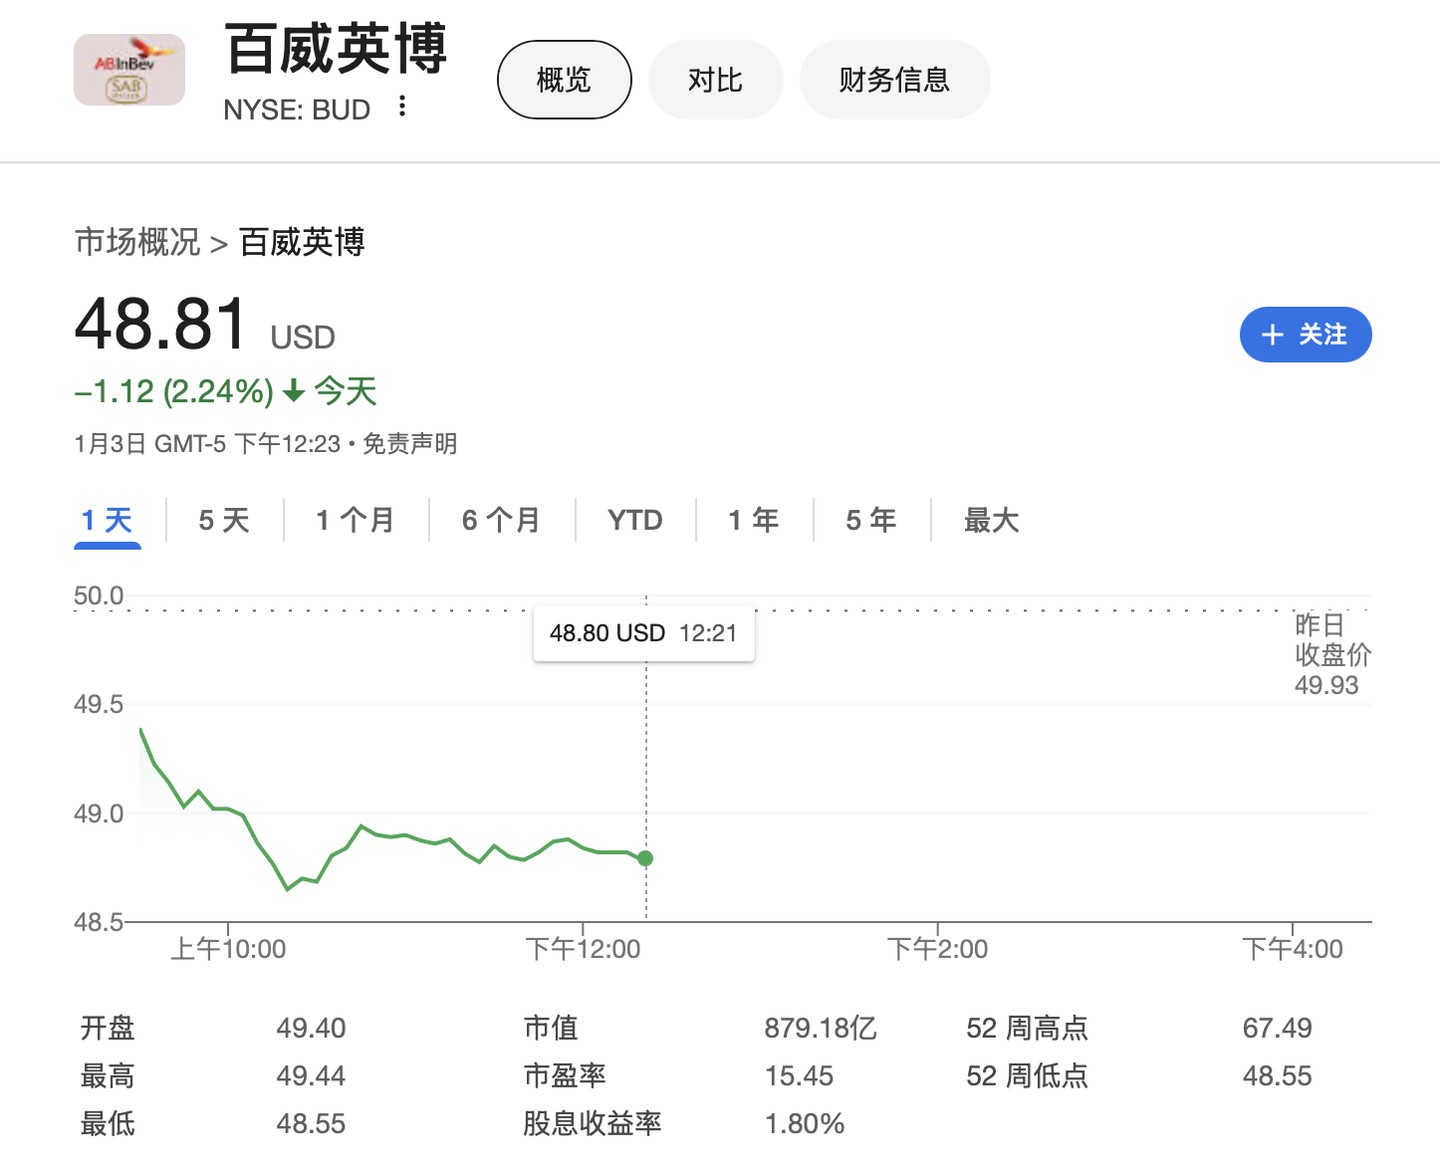Click the 上午10:00 axis label

[228, 949]
